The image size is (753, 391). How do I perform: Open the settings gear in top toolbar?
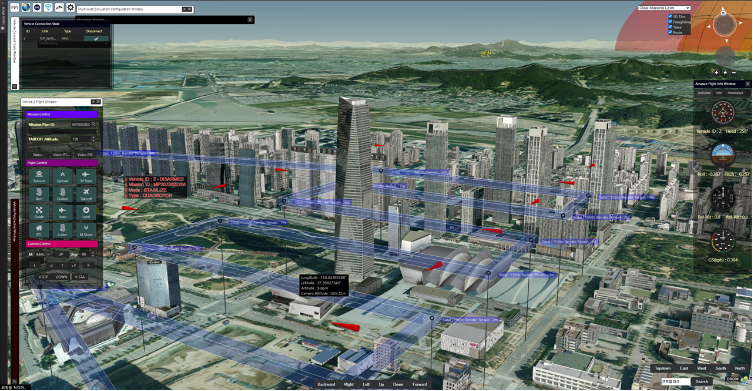tap(70, 7)
